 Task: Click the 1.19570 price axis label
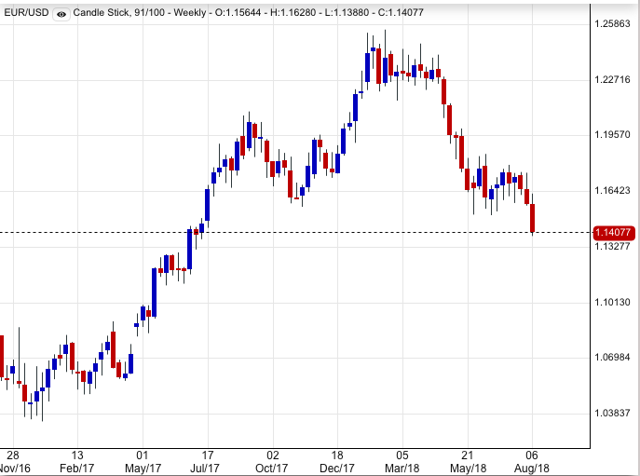point(612,135)
